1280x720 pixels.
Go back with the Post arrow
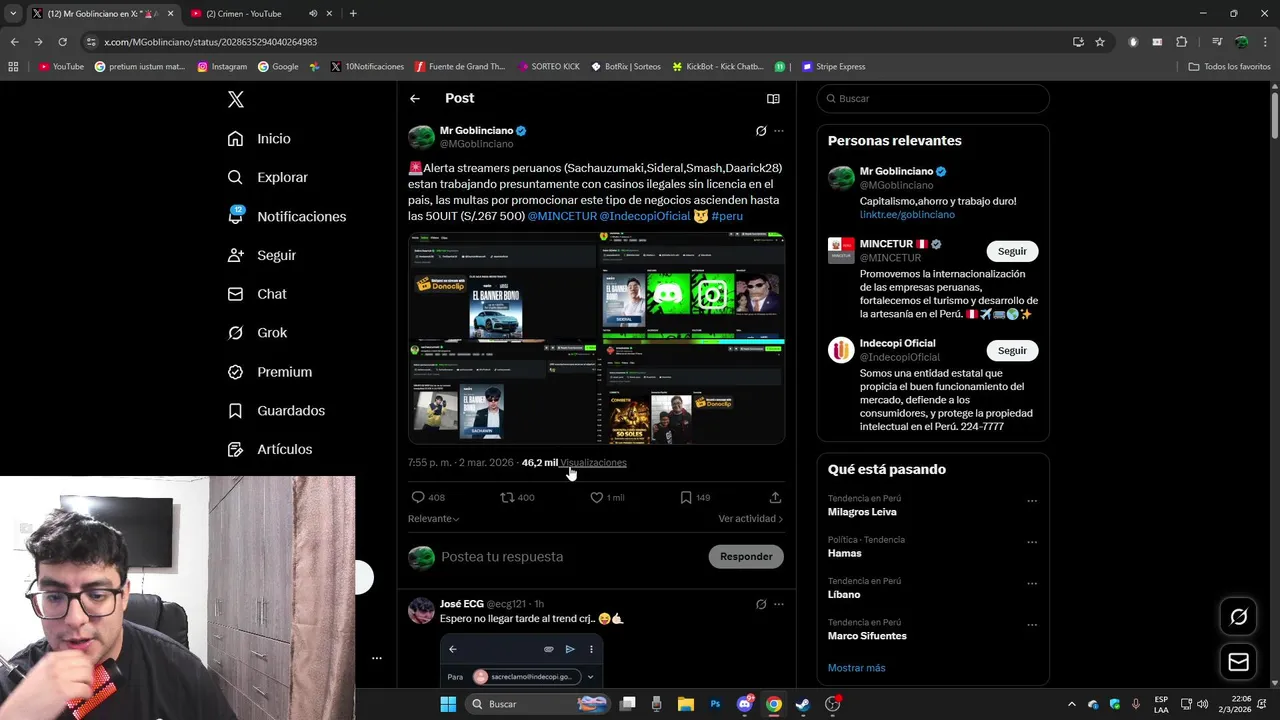click(x=415, y=98)
